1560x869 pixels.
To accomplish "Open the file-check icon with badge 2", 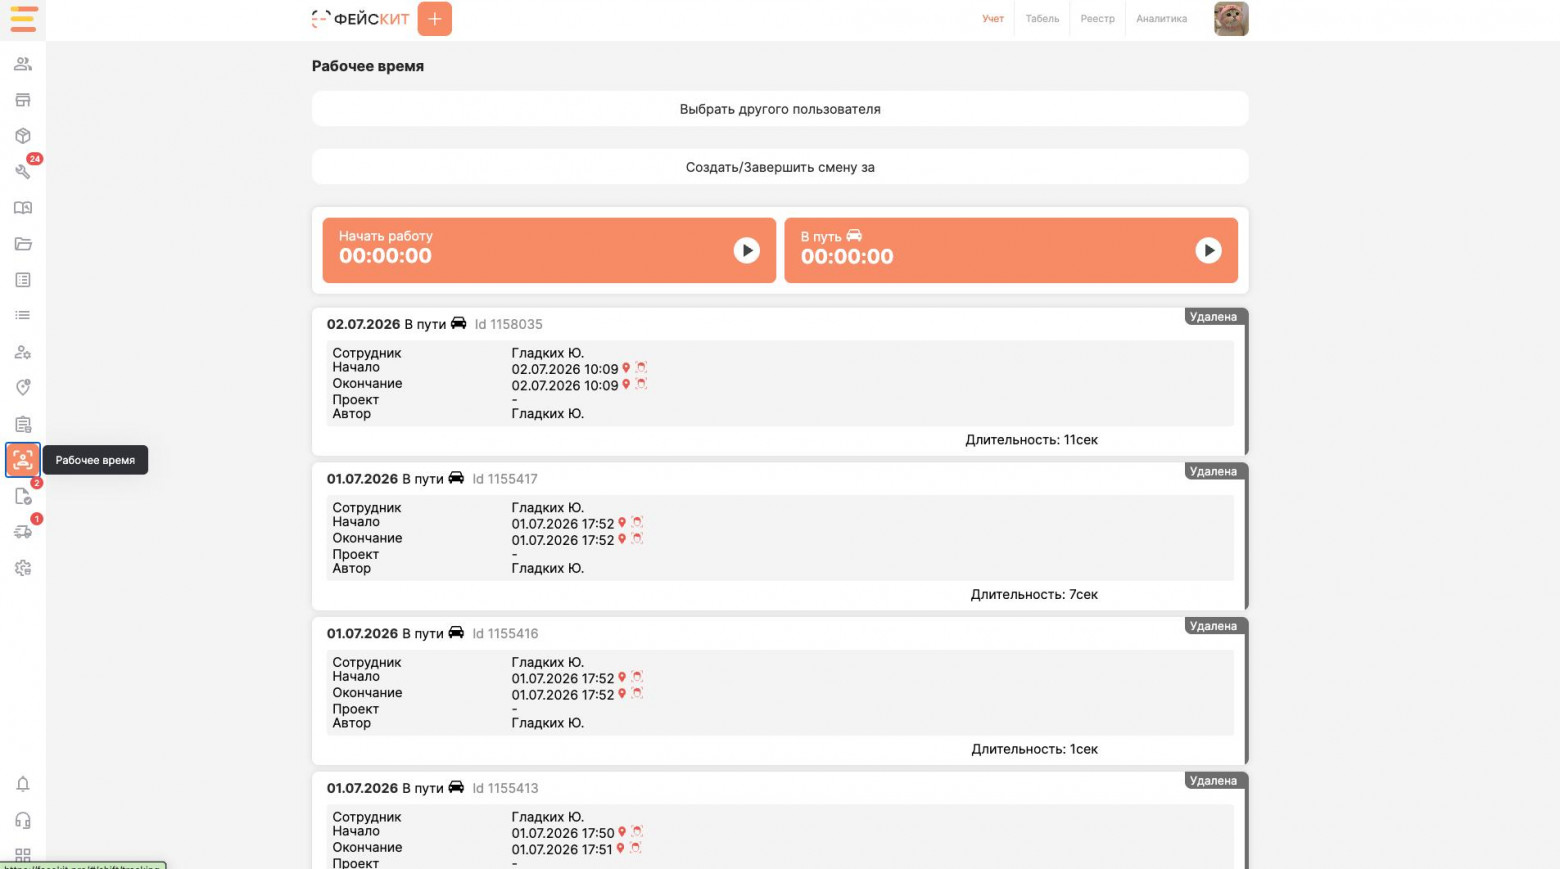I will pos(23,496).
